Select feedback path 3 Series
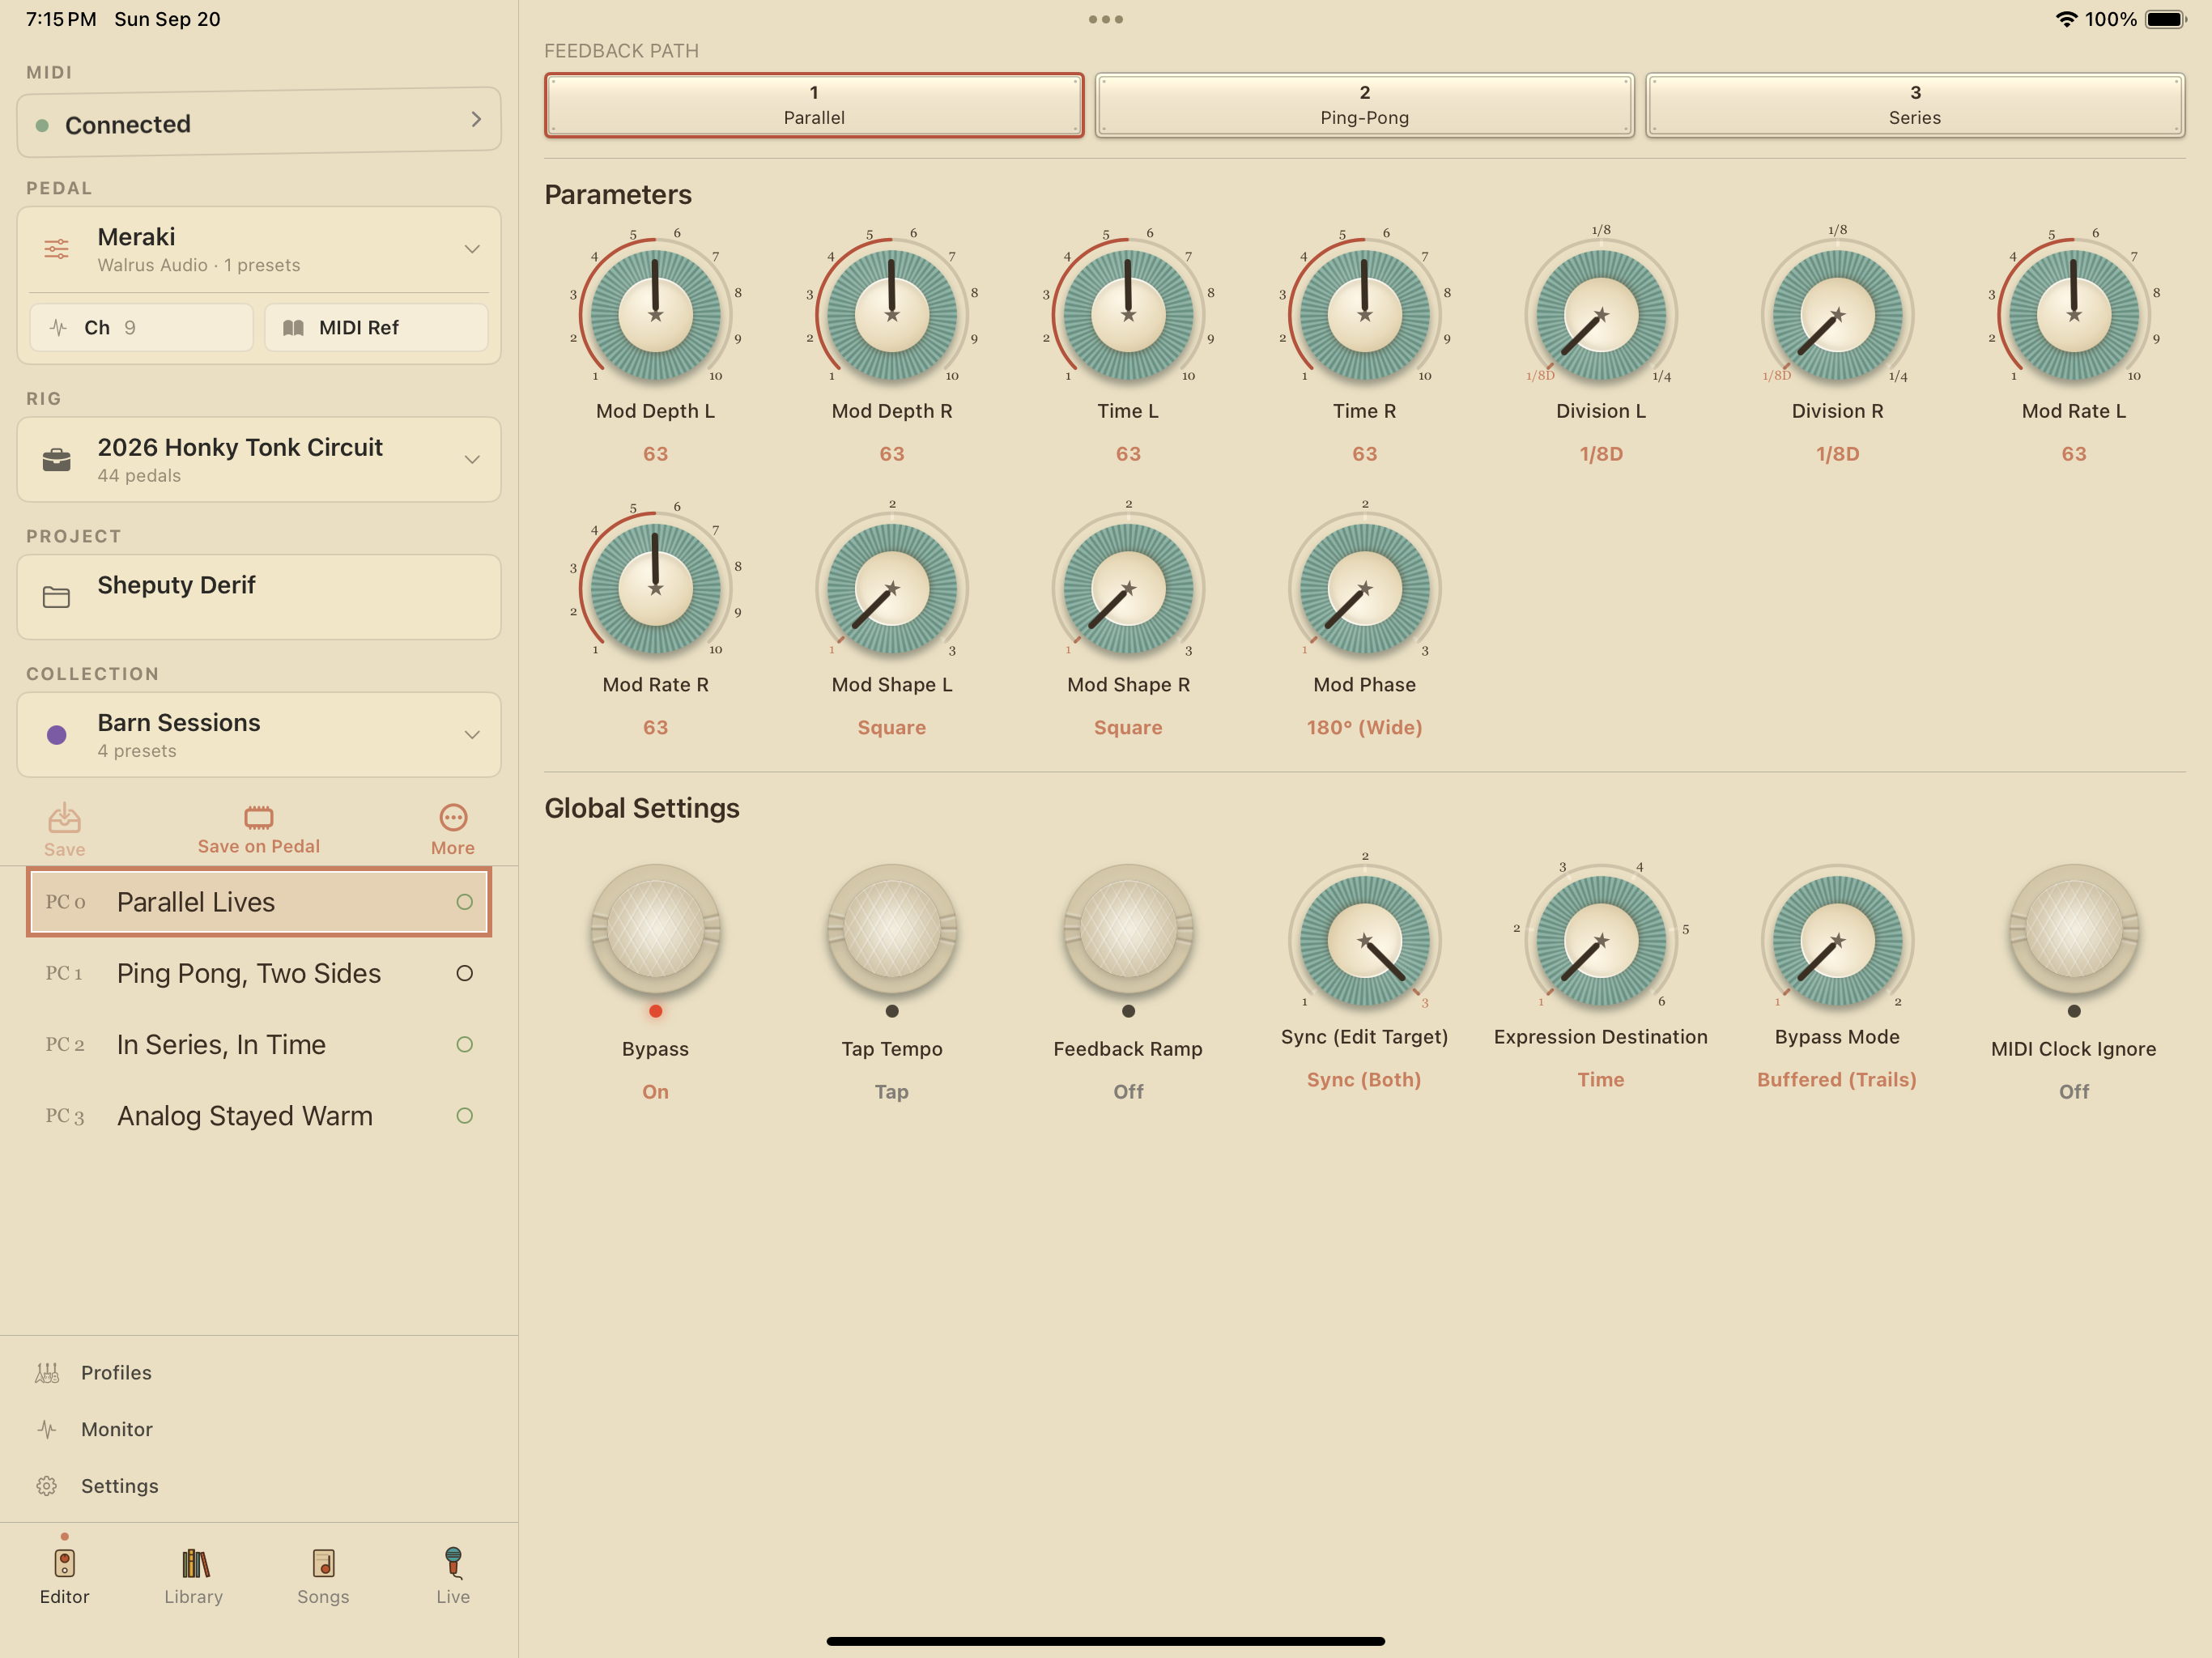Image resolution: width=2212 pixels, height=1658 pixels. (x=1915, y=105)
